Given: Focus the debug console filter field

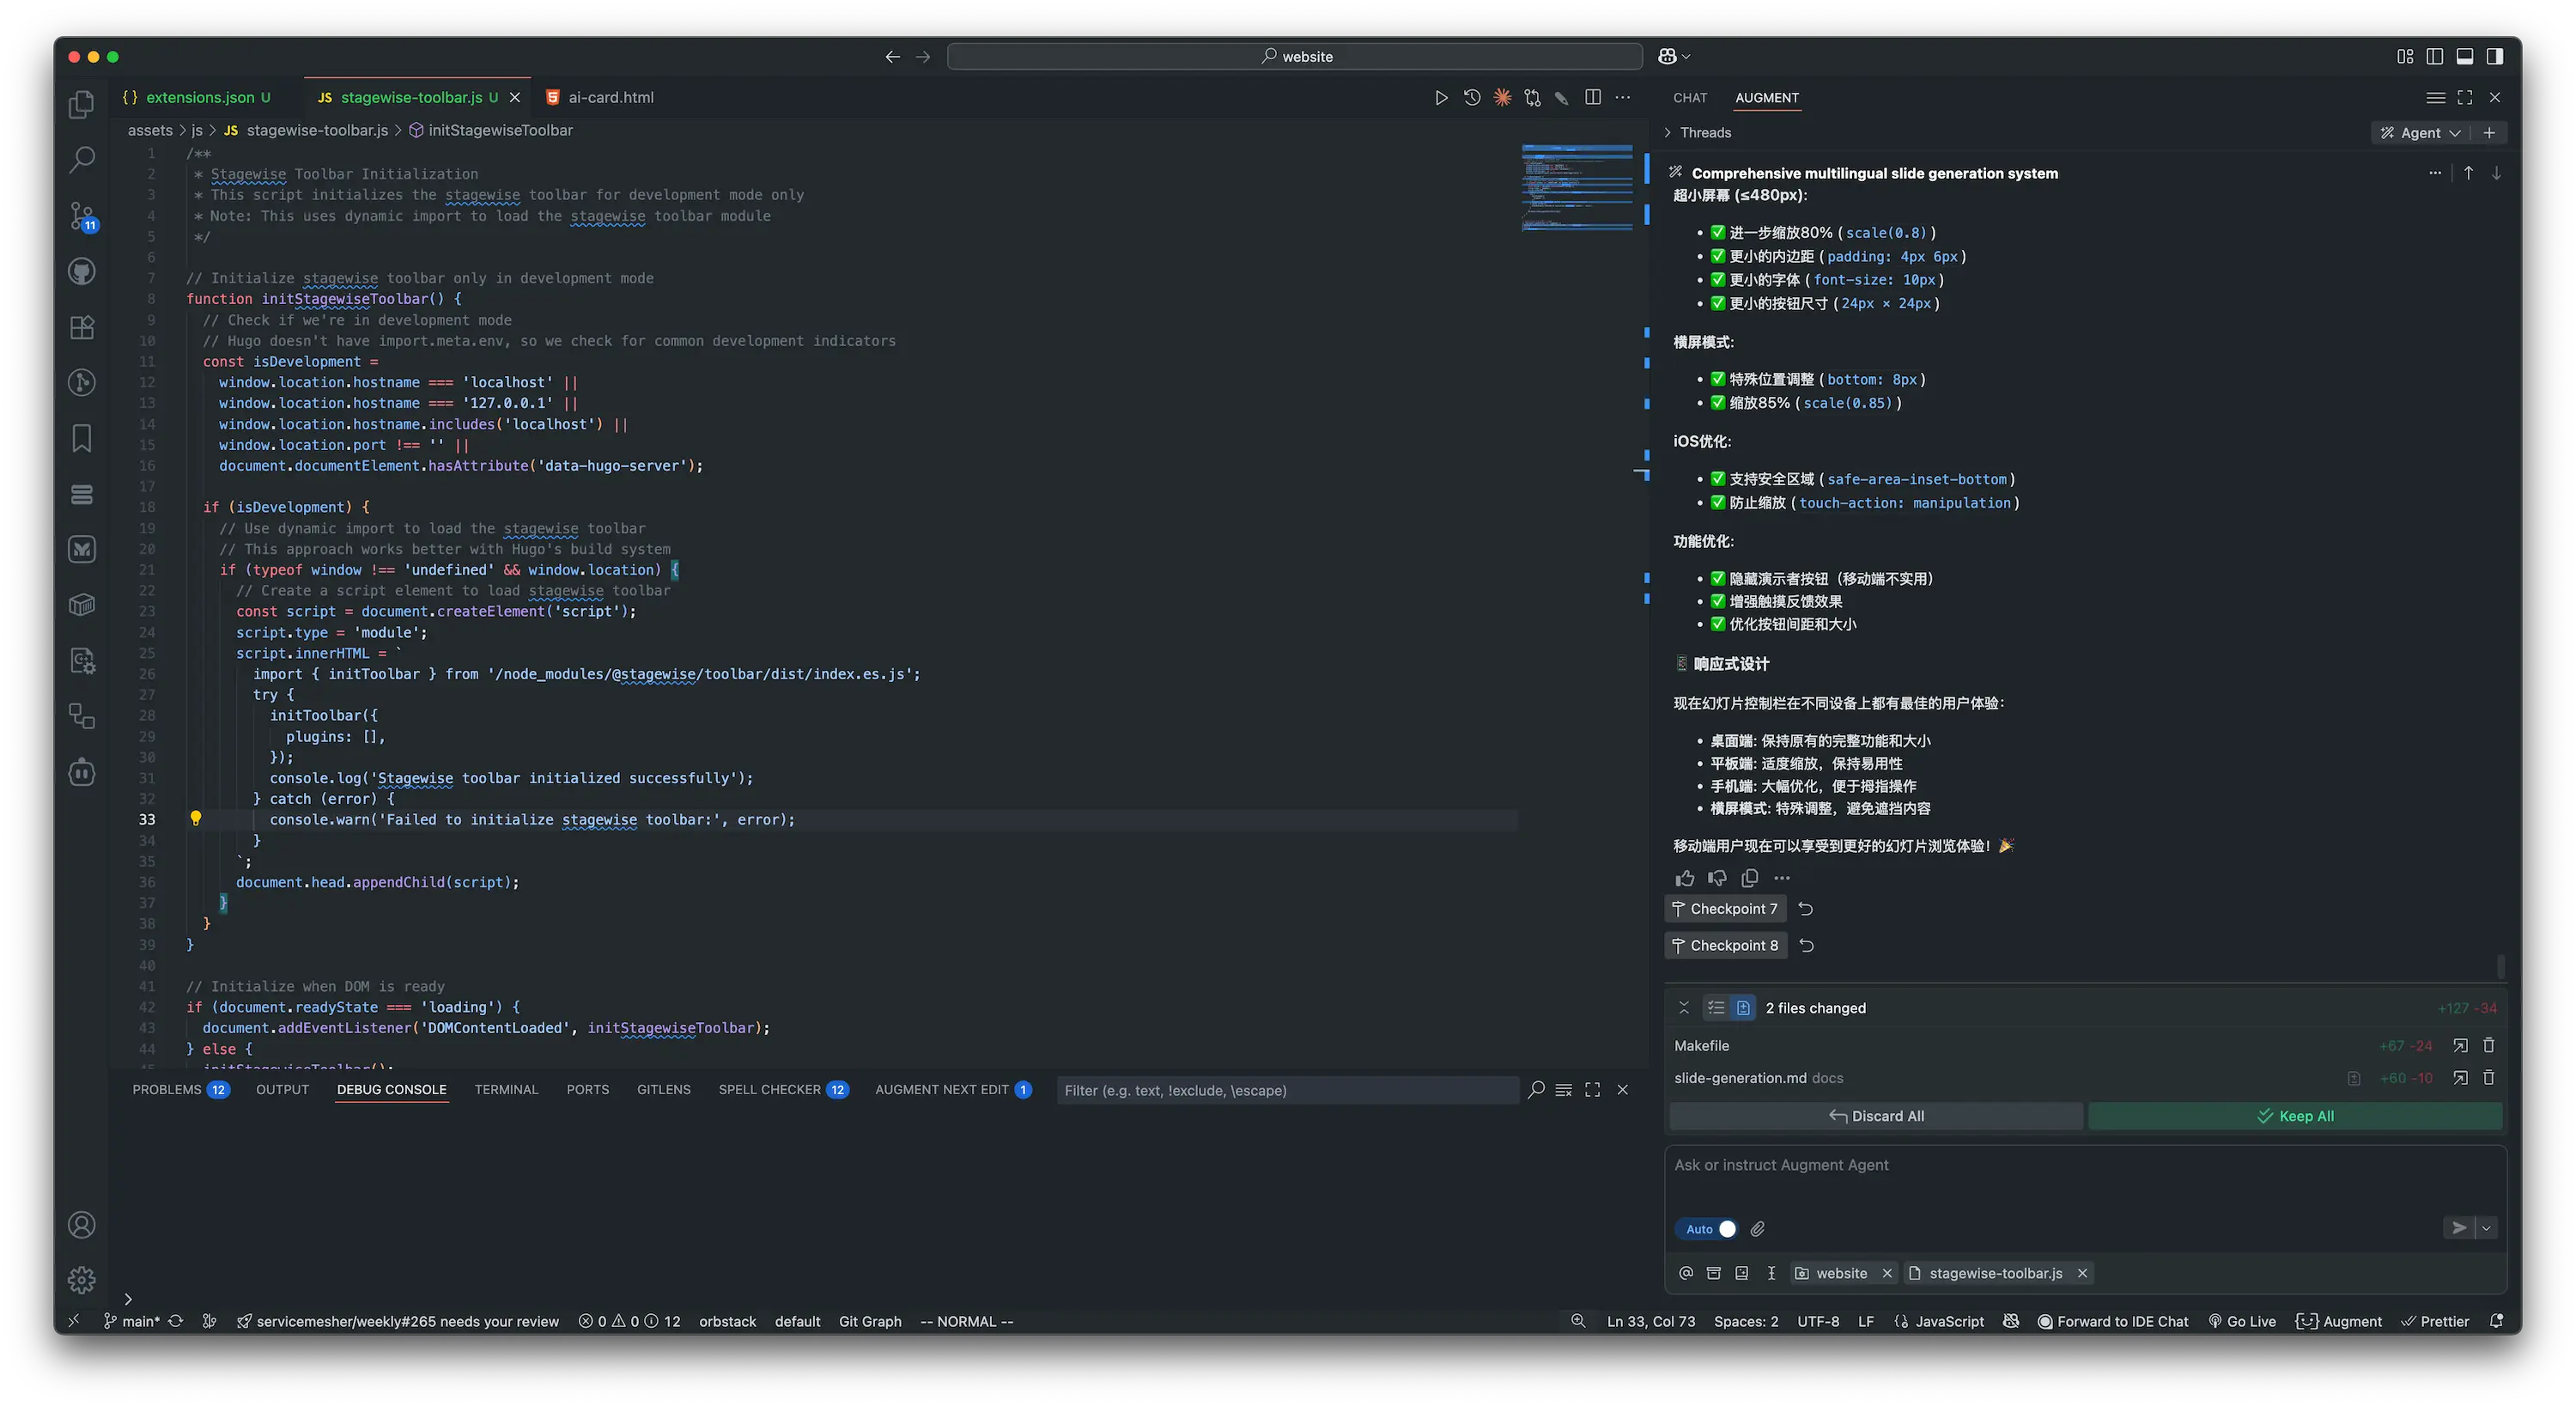Looking at the screenshot, I should [x=1287, y=1090].
